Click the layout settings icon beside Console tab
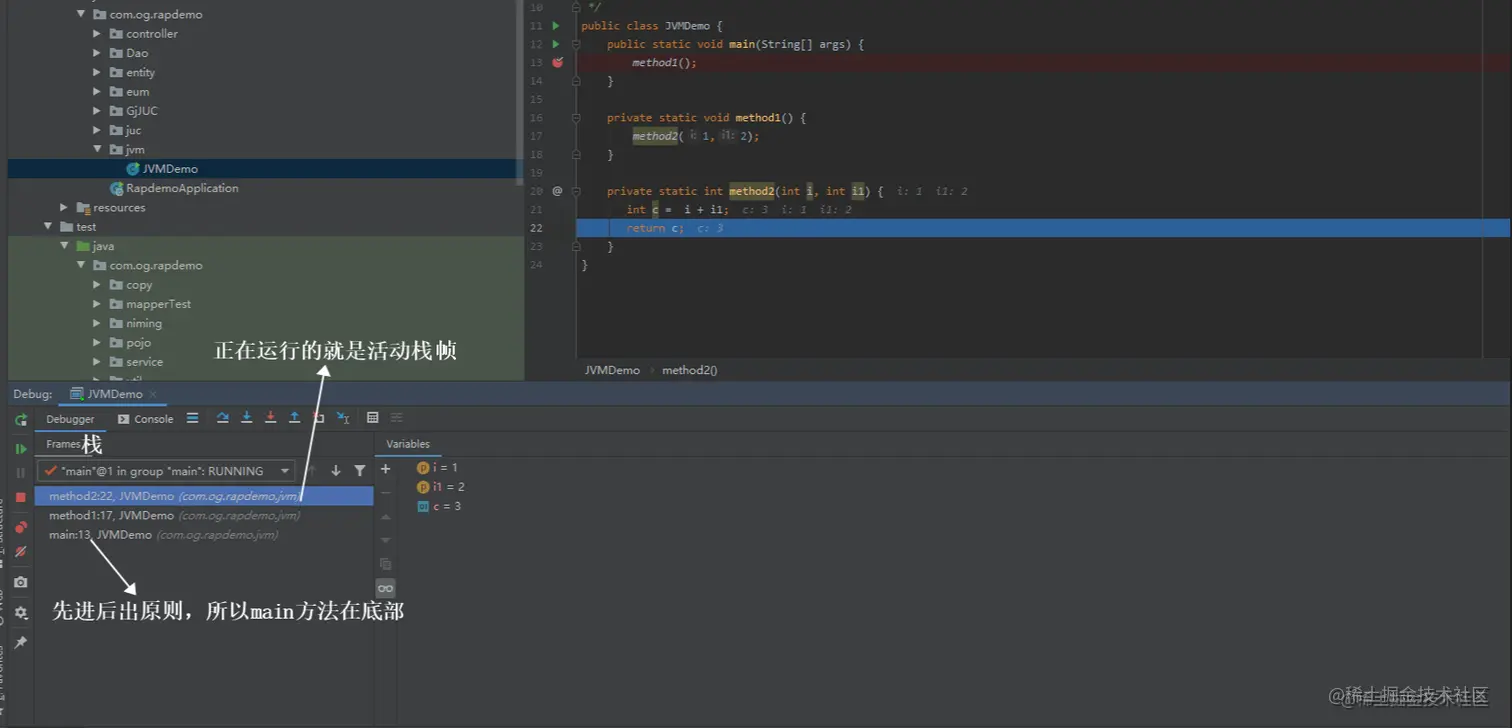Viewport: 1512px width, 728px height. point(193,418)
